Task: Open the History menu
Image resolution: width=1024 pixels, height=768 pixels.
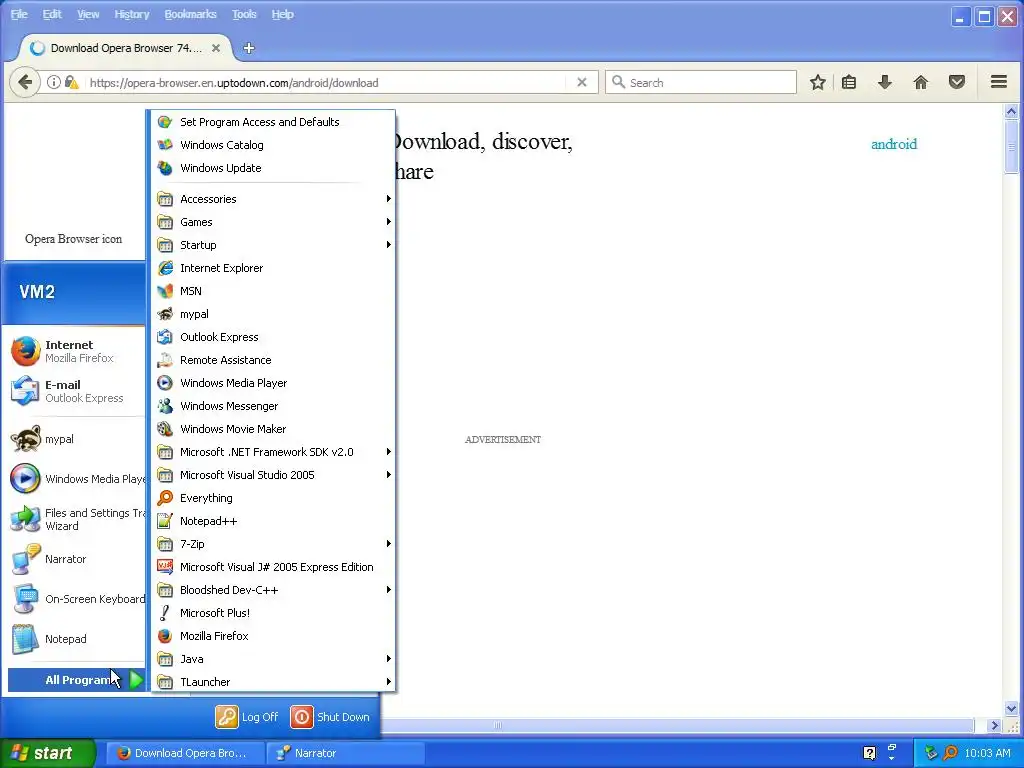Action: 132,14
